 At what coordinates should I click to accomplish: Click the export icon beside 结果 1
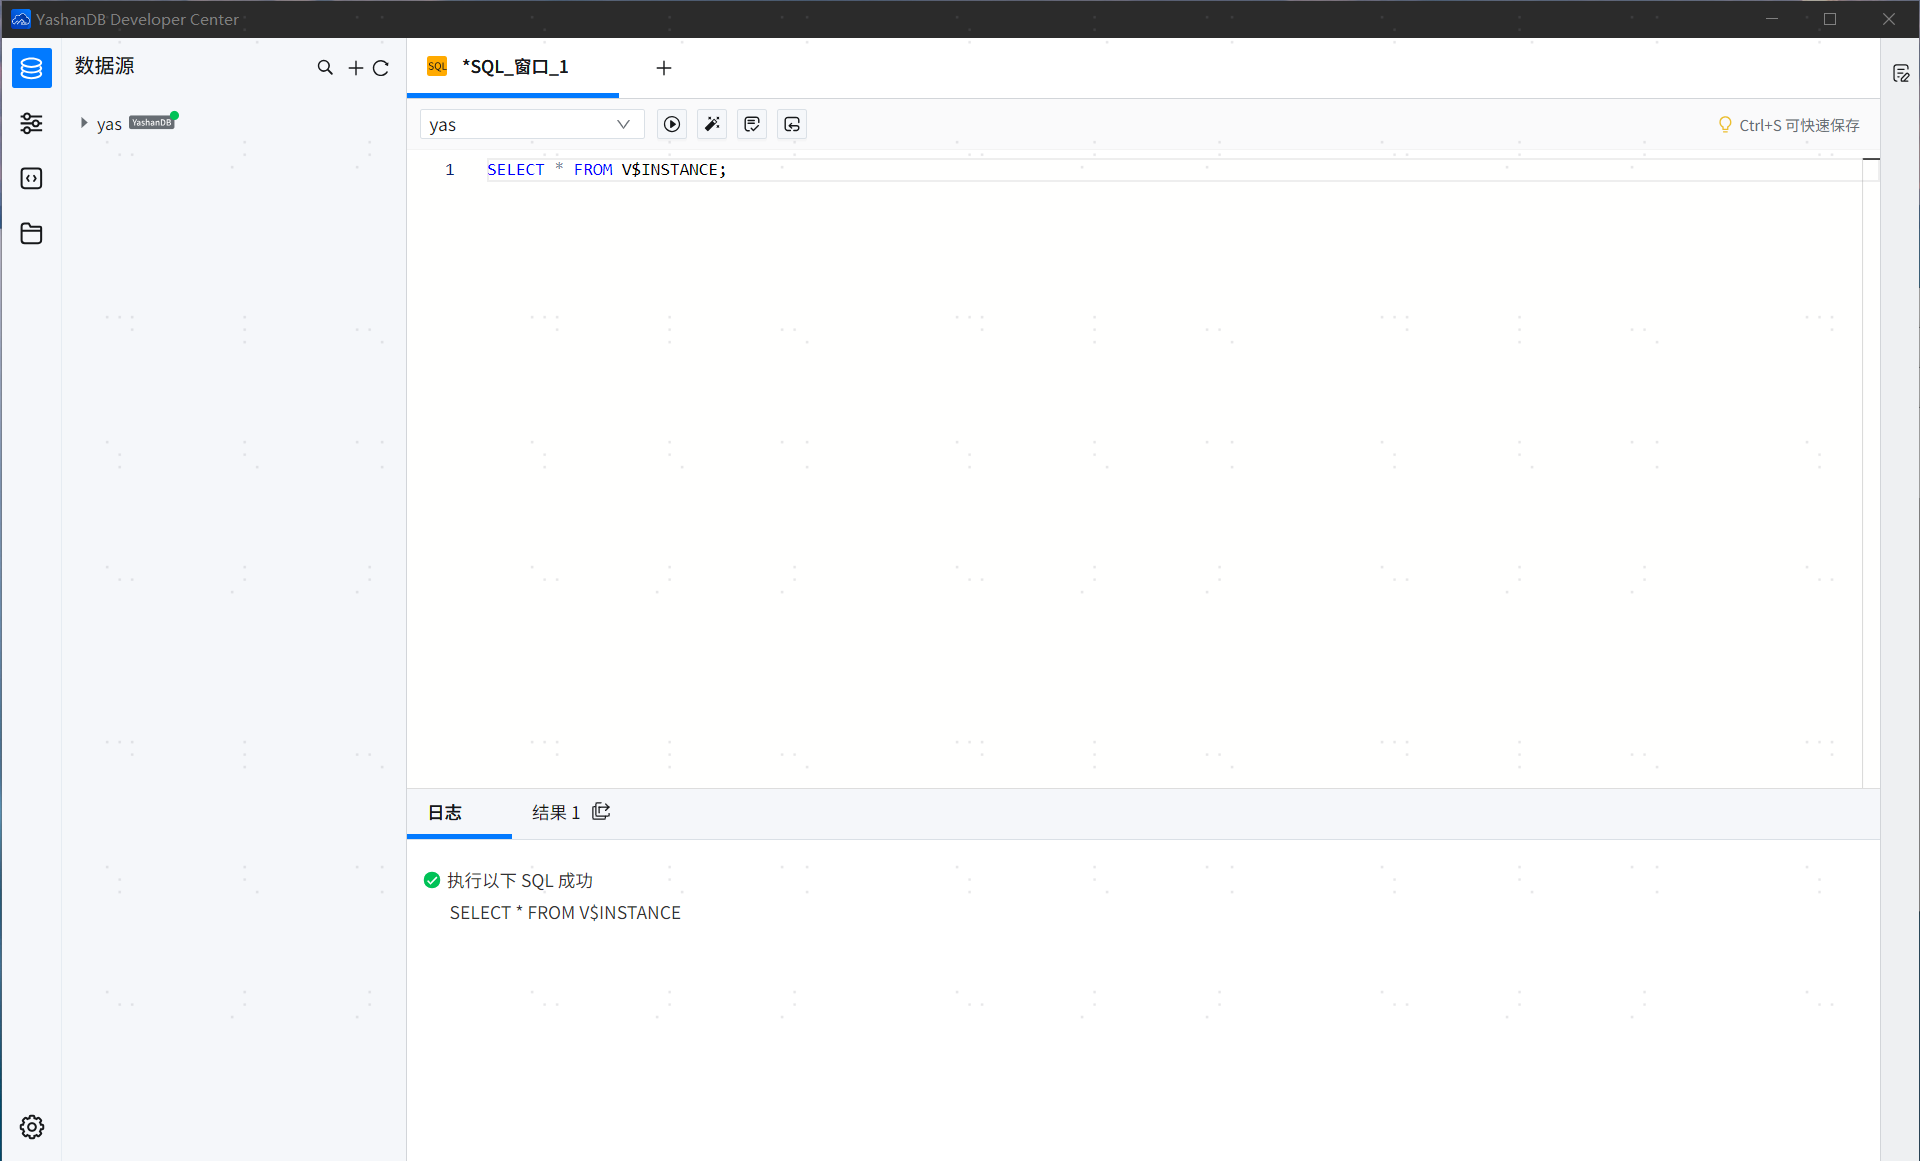[x=601, y=811]
